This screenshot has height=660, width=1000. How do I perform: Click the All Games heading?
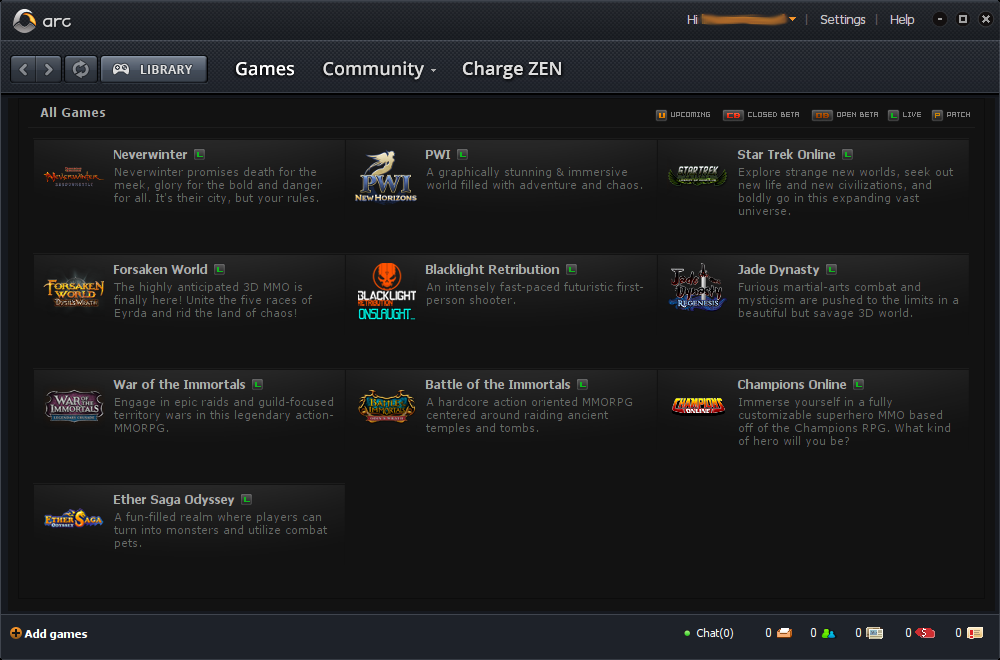point(73,112)
